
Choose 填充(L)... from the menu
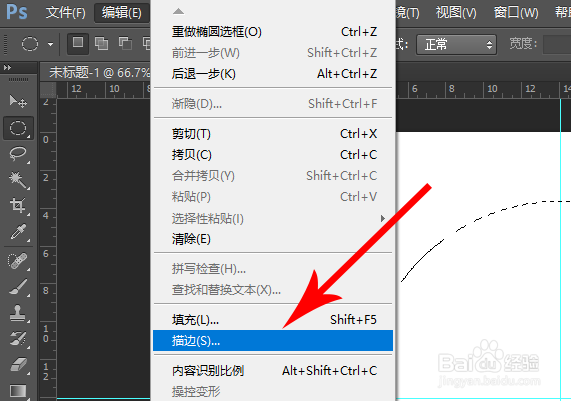point(273,320)
